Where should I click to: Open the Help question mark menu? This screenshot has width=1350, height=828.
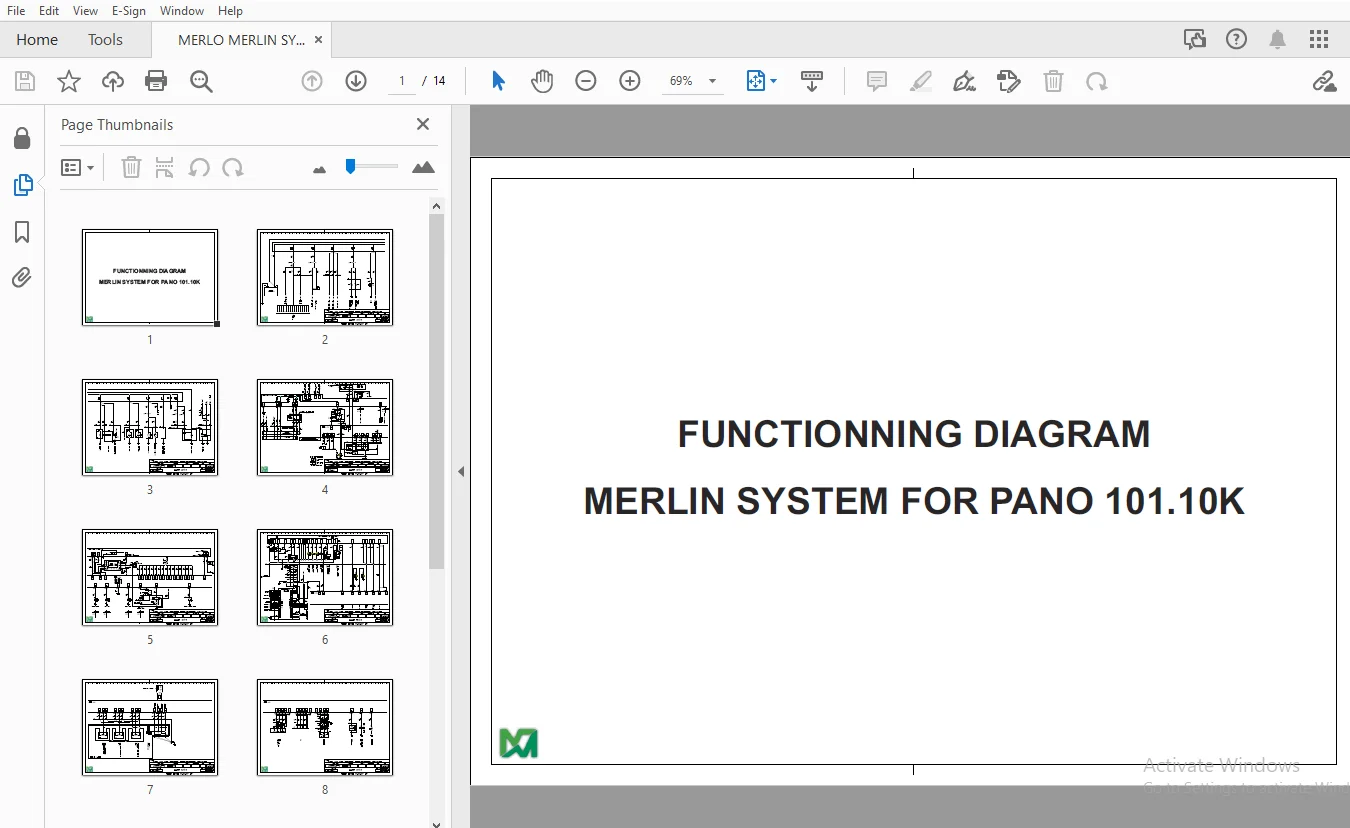tap(1237, 40)
